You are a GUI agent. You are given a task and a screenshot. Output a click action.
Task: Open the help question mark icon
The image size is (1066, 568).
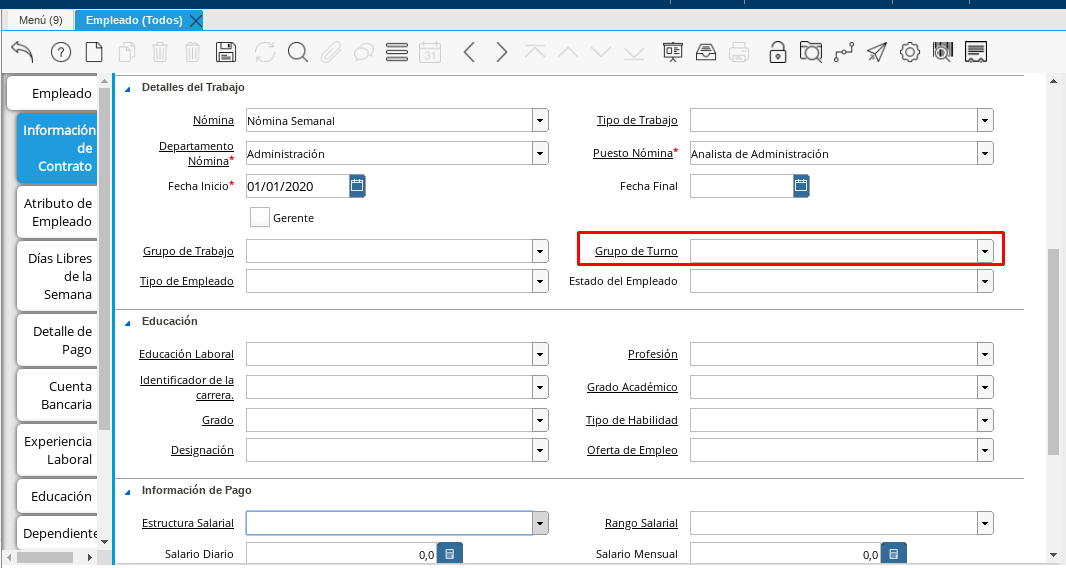[x=61, y=52]
